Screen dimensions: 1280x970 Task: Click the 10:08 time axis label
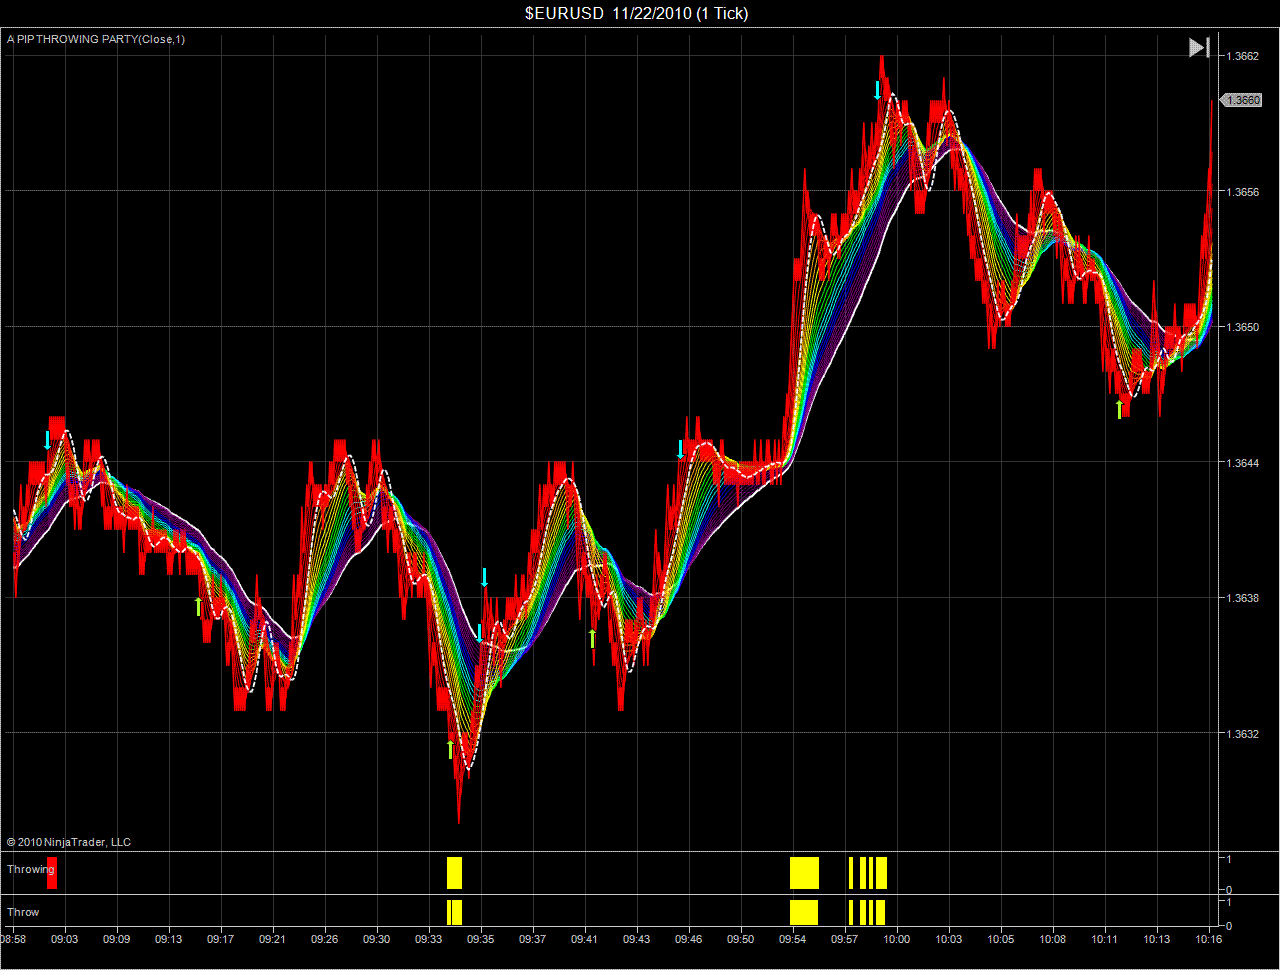[x=1053, y=939]
